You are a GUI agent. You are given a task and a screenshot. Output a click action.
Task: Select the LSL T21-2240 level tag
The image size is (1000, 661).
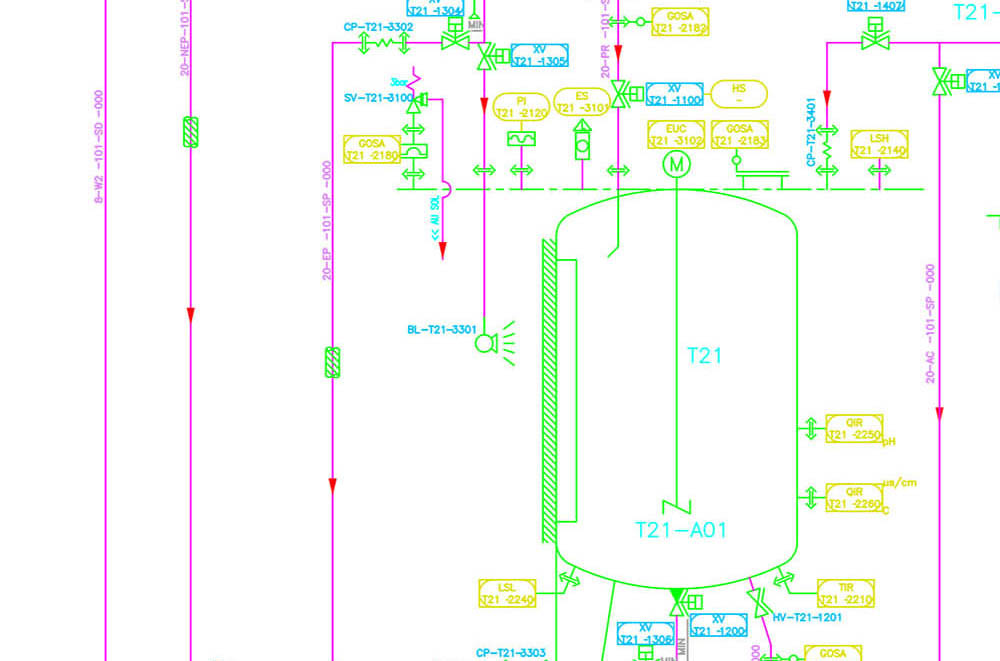click(x=507, y=593)
